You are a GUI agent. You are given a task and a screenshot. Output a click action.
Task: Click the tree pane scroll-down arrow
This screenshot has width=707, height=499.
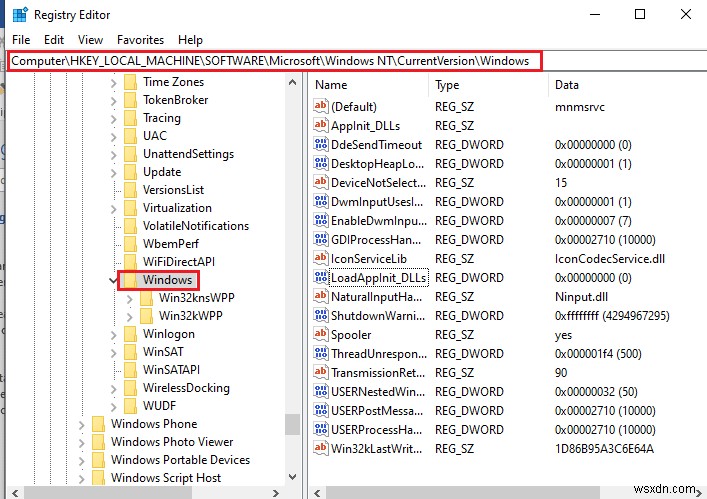(x=292, y=476)
